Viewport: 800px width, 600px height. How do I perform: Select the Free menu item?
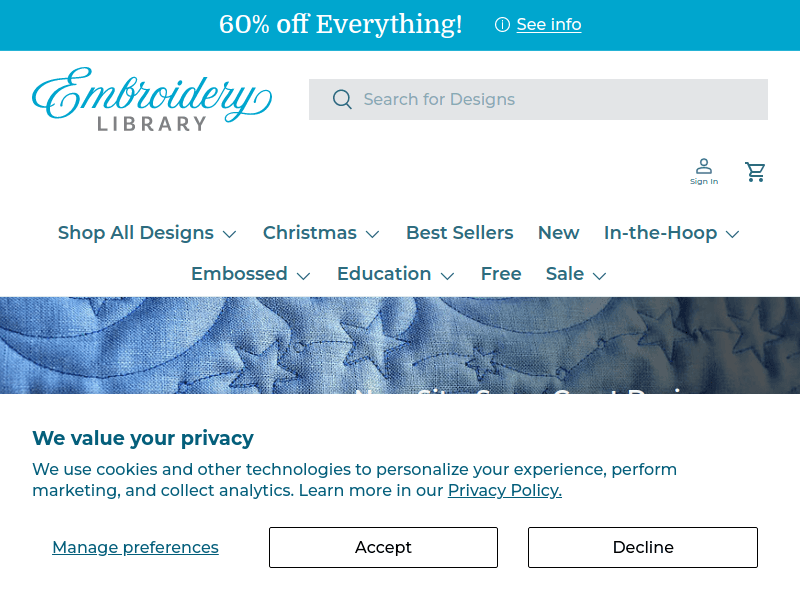501,274
